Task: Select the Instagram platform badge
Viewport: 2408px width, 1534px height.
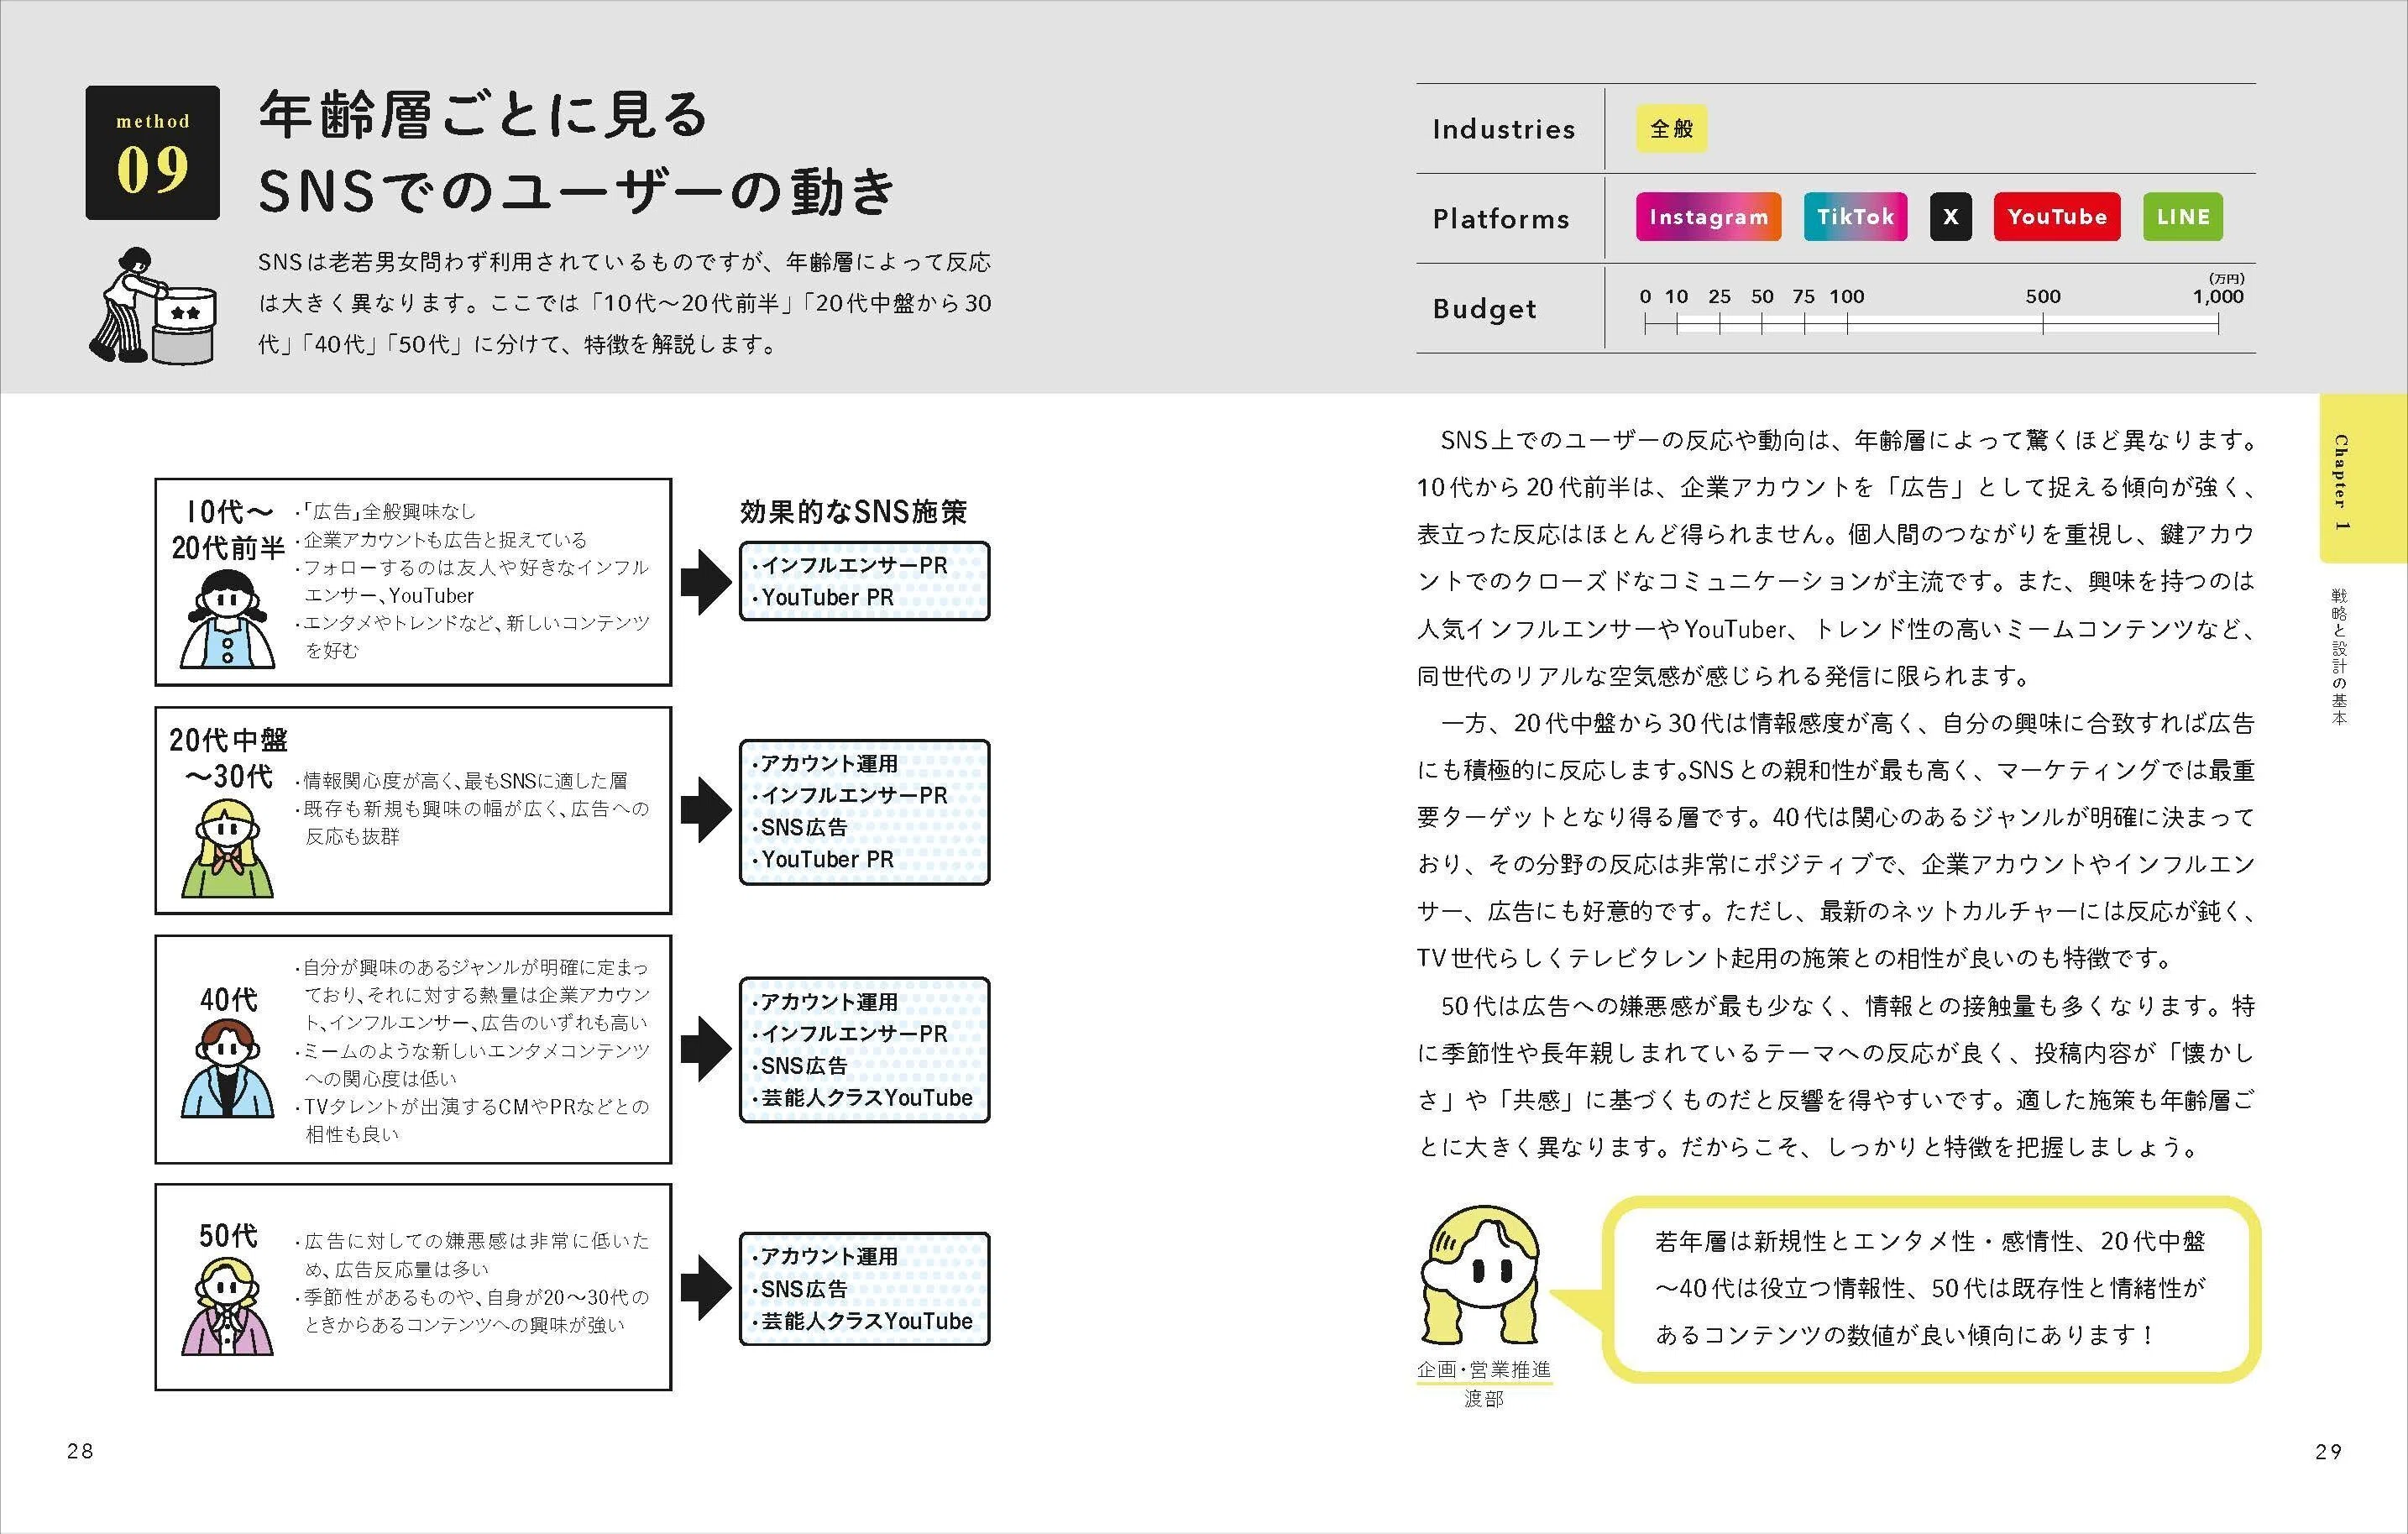Action: click(1708, 217)
